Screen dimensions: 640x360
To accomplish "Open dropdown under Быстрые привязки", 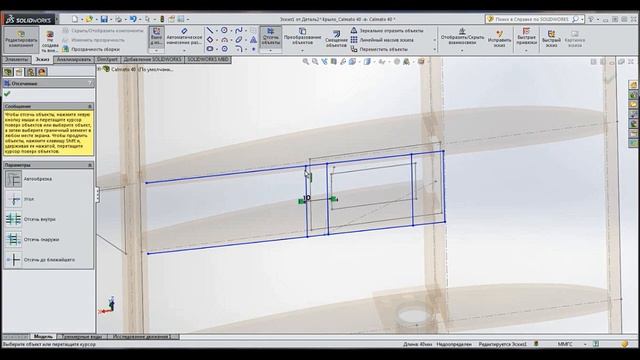I will 526,51.
